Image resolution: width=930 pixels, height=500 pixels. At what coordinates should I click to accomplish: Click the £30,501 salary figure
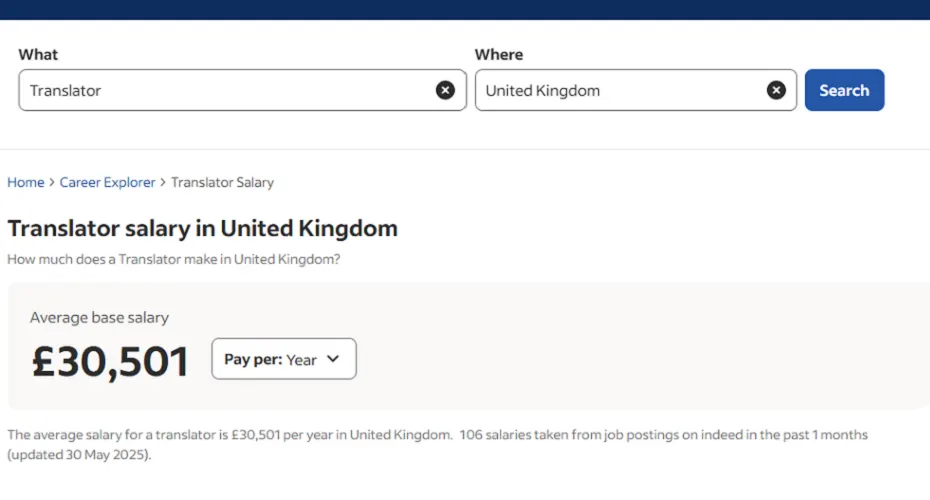tap(110, 361)
